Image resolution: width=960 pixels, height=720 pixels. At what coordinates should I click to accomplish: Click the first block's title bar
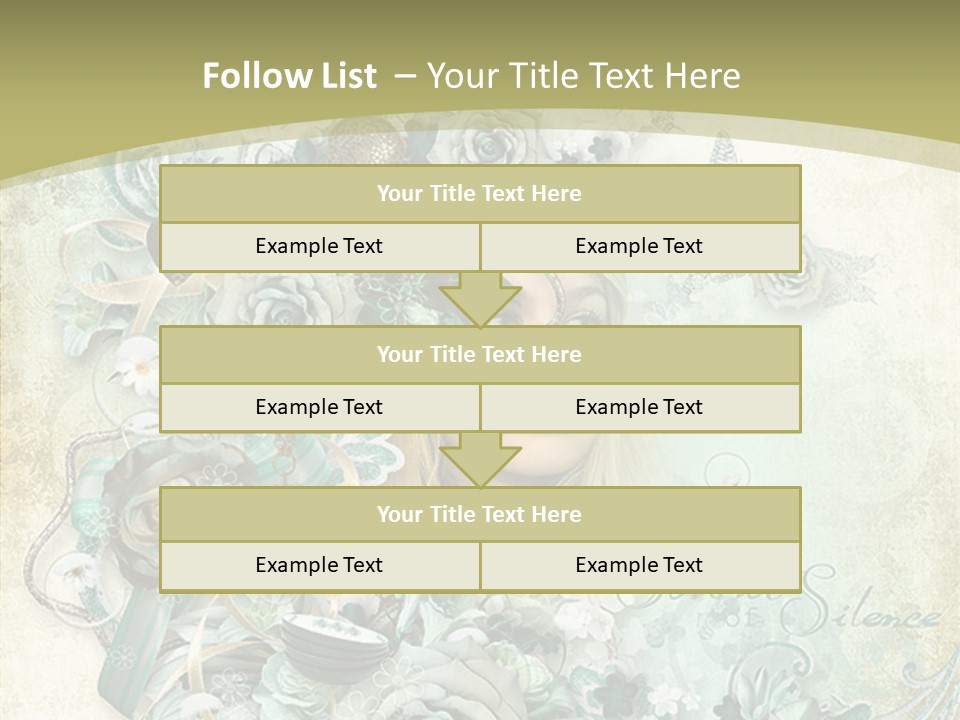coord(480,193)
